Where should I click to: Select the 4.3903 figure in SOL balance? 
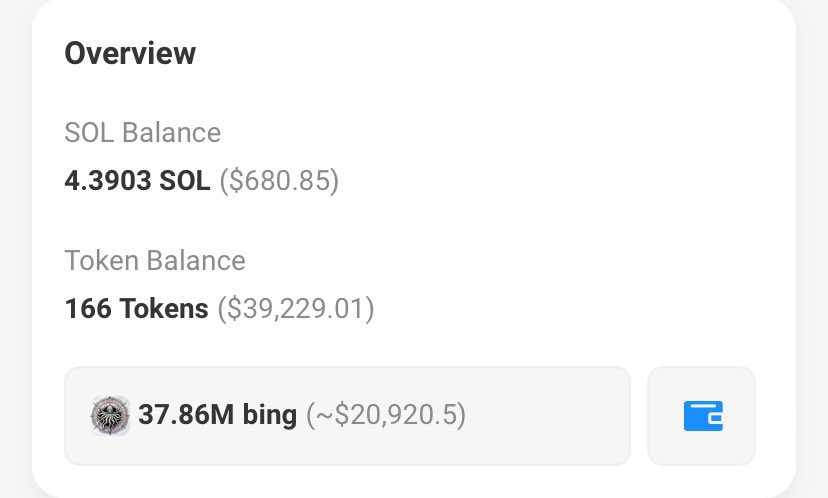coord(108,181)
